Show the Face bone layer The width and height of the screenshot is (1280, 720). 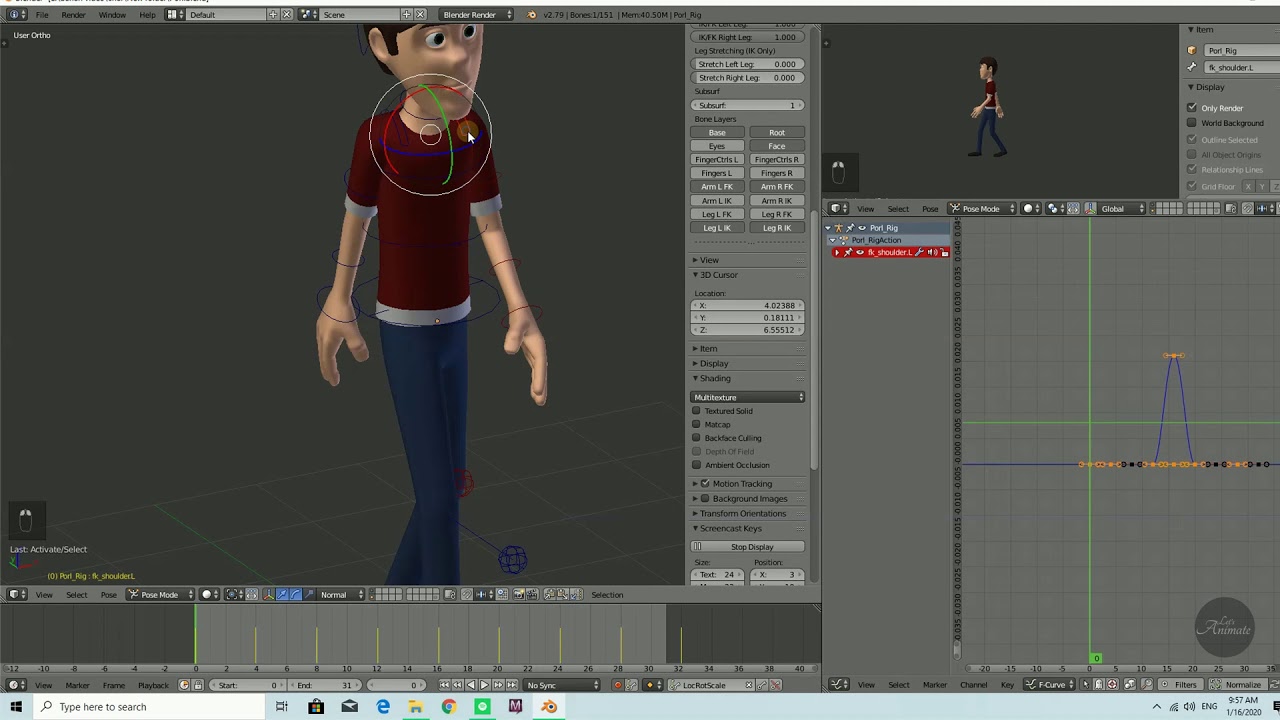point(777,146)
